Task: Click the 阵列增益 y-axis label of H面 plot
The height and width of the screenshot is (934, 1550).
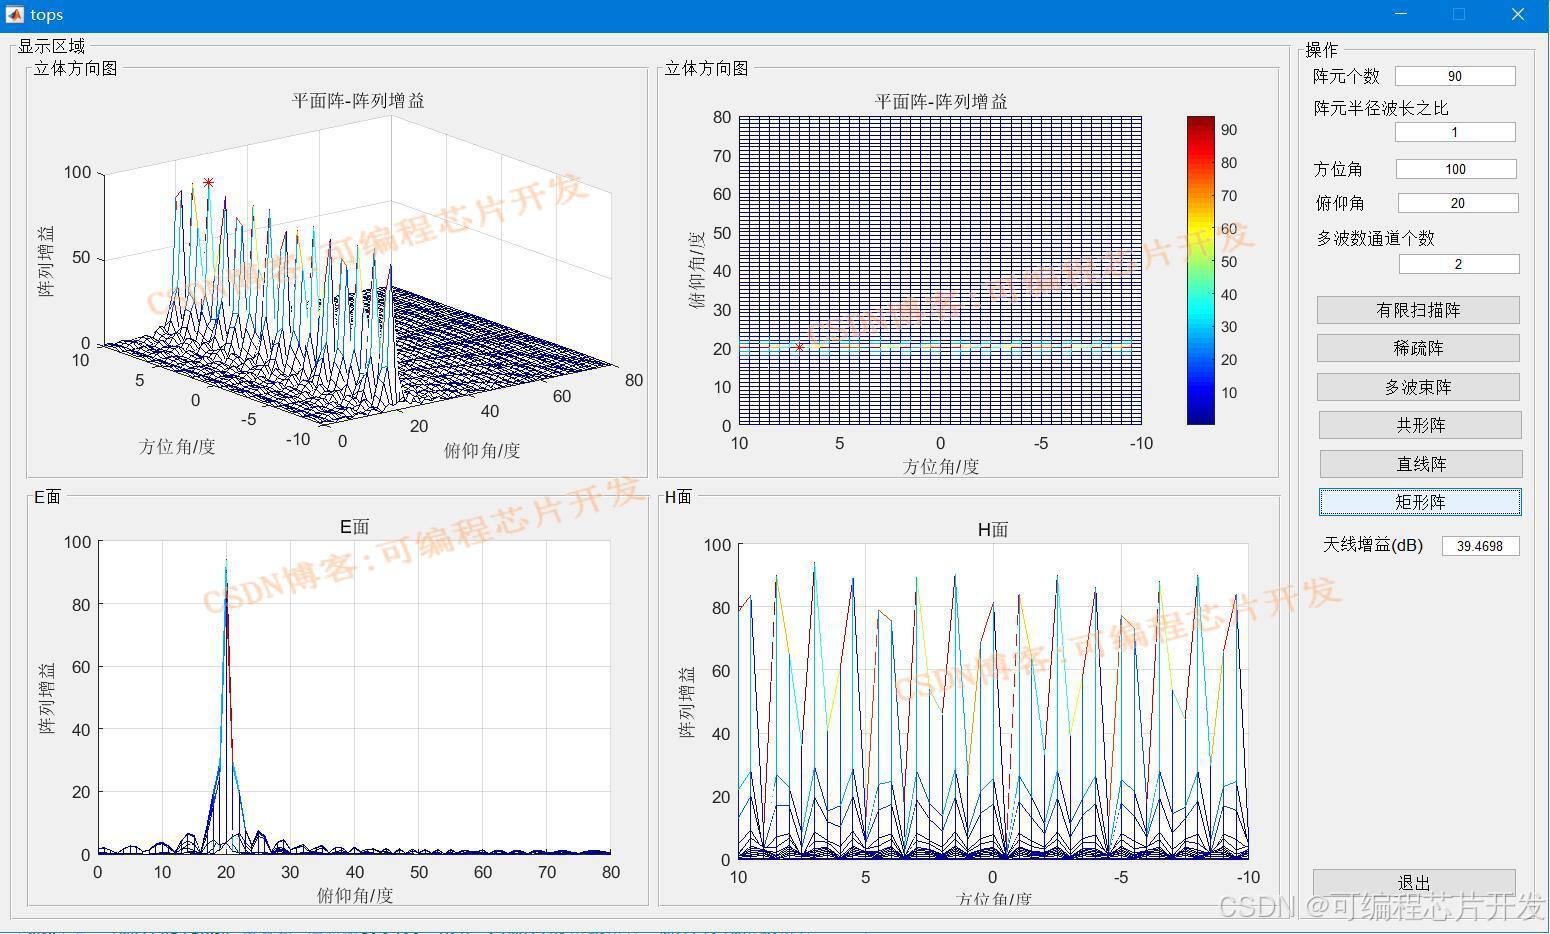Action: (687, 702)
